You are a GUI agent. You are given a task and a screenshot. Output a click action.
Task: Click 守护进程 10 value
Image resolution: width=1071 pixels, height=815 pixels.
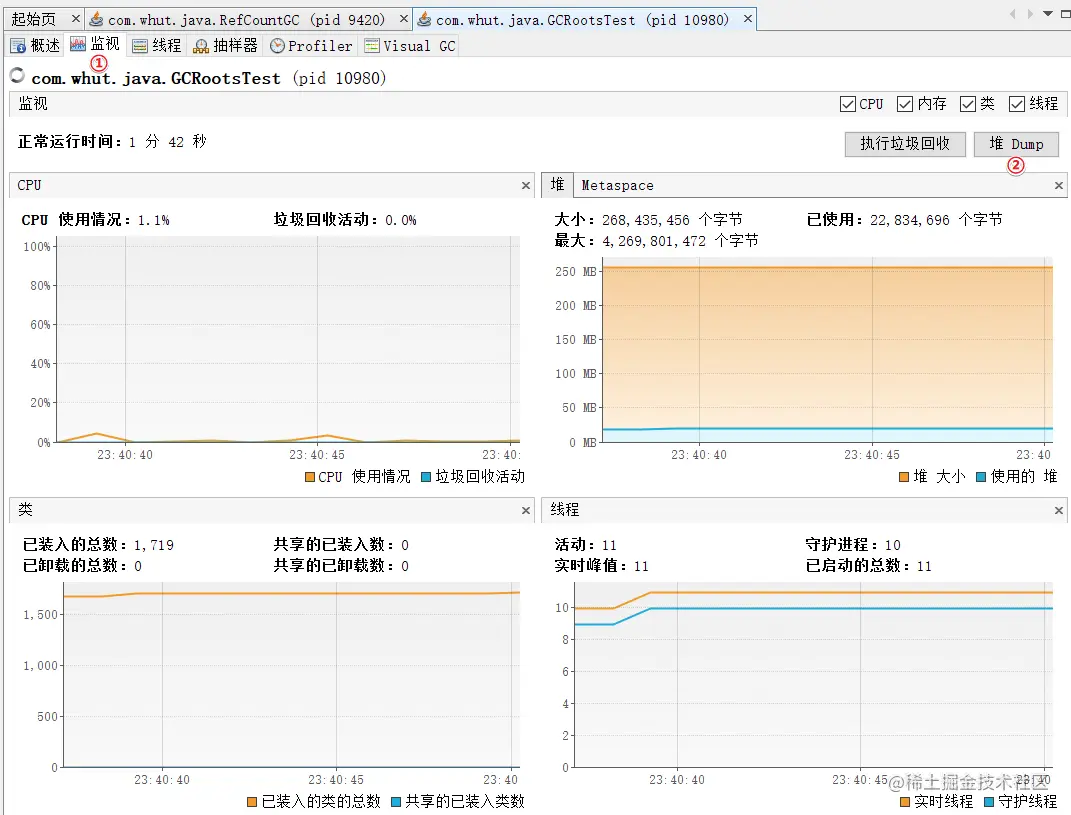893,545
